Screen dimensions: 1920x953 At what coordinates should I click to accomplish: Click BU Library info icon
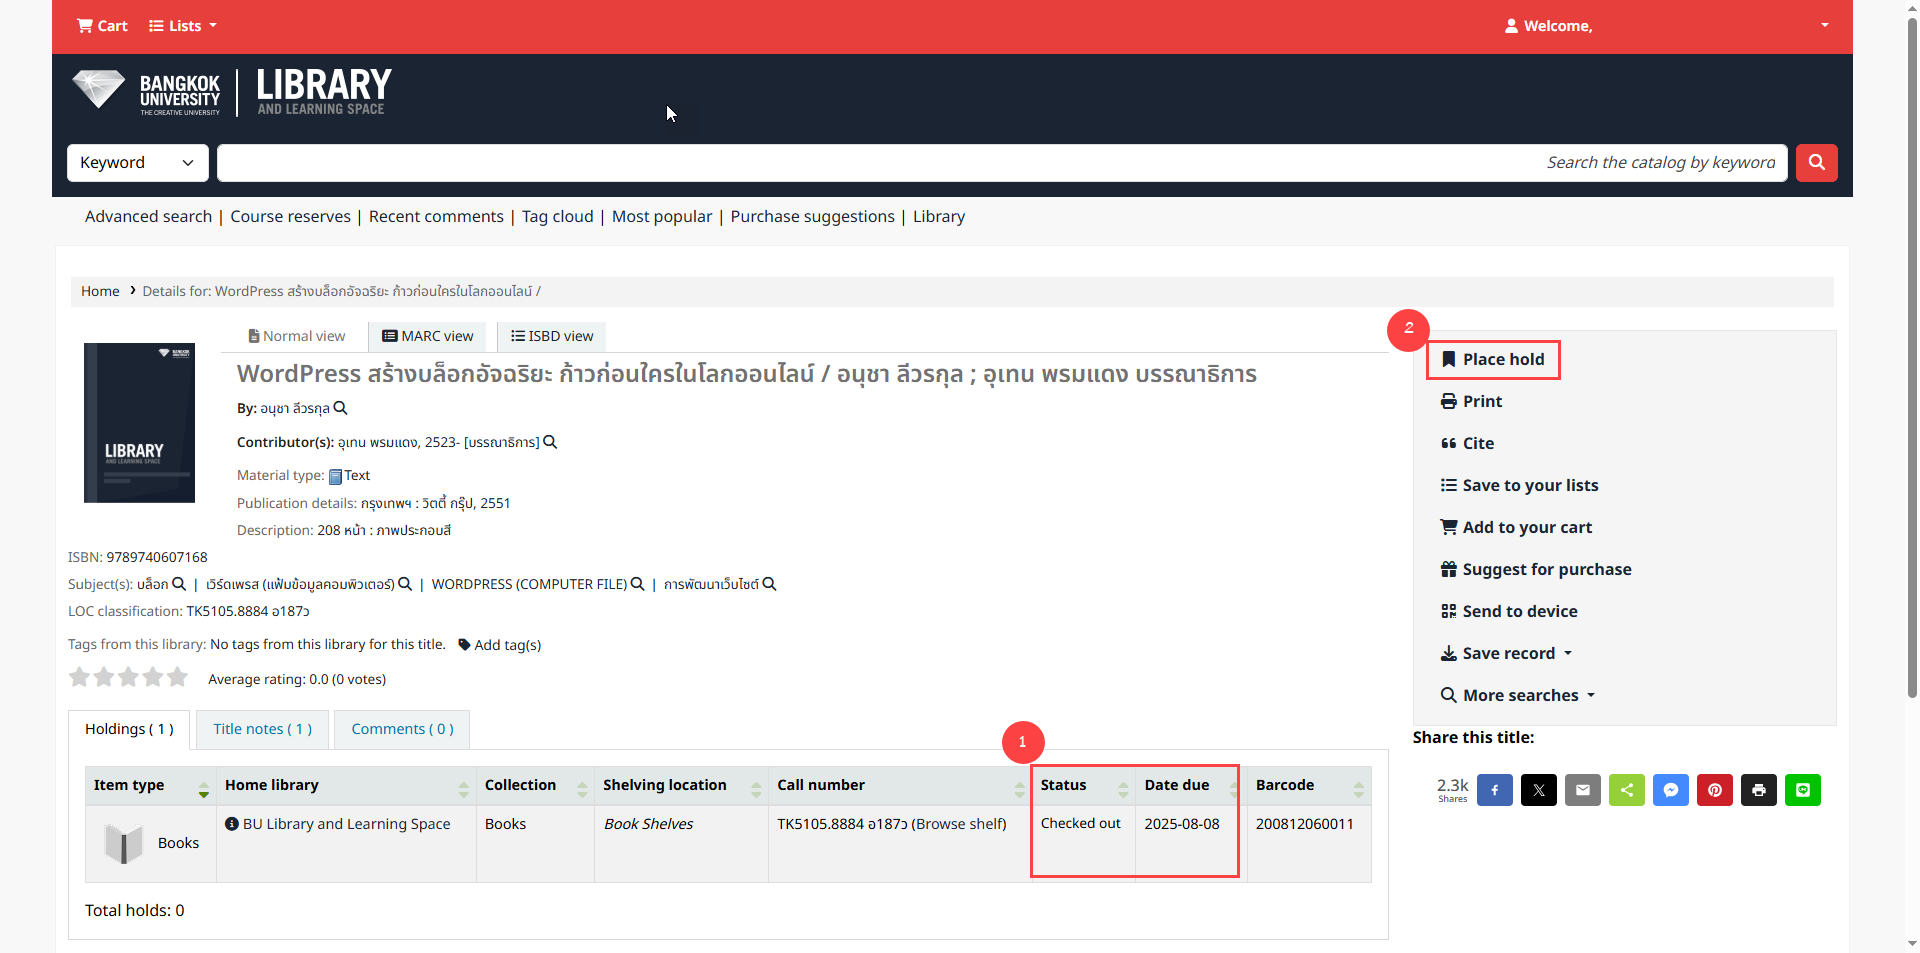pyautogui.click(x=232, y=824)
